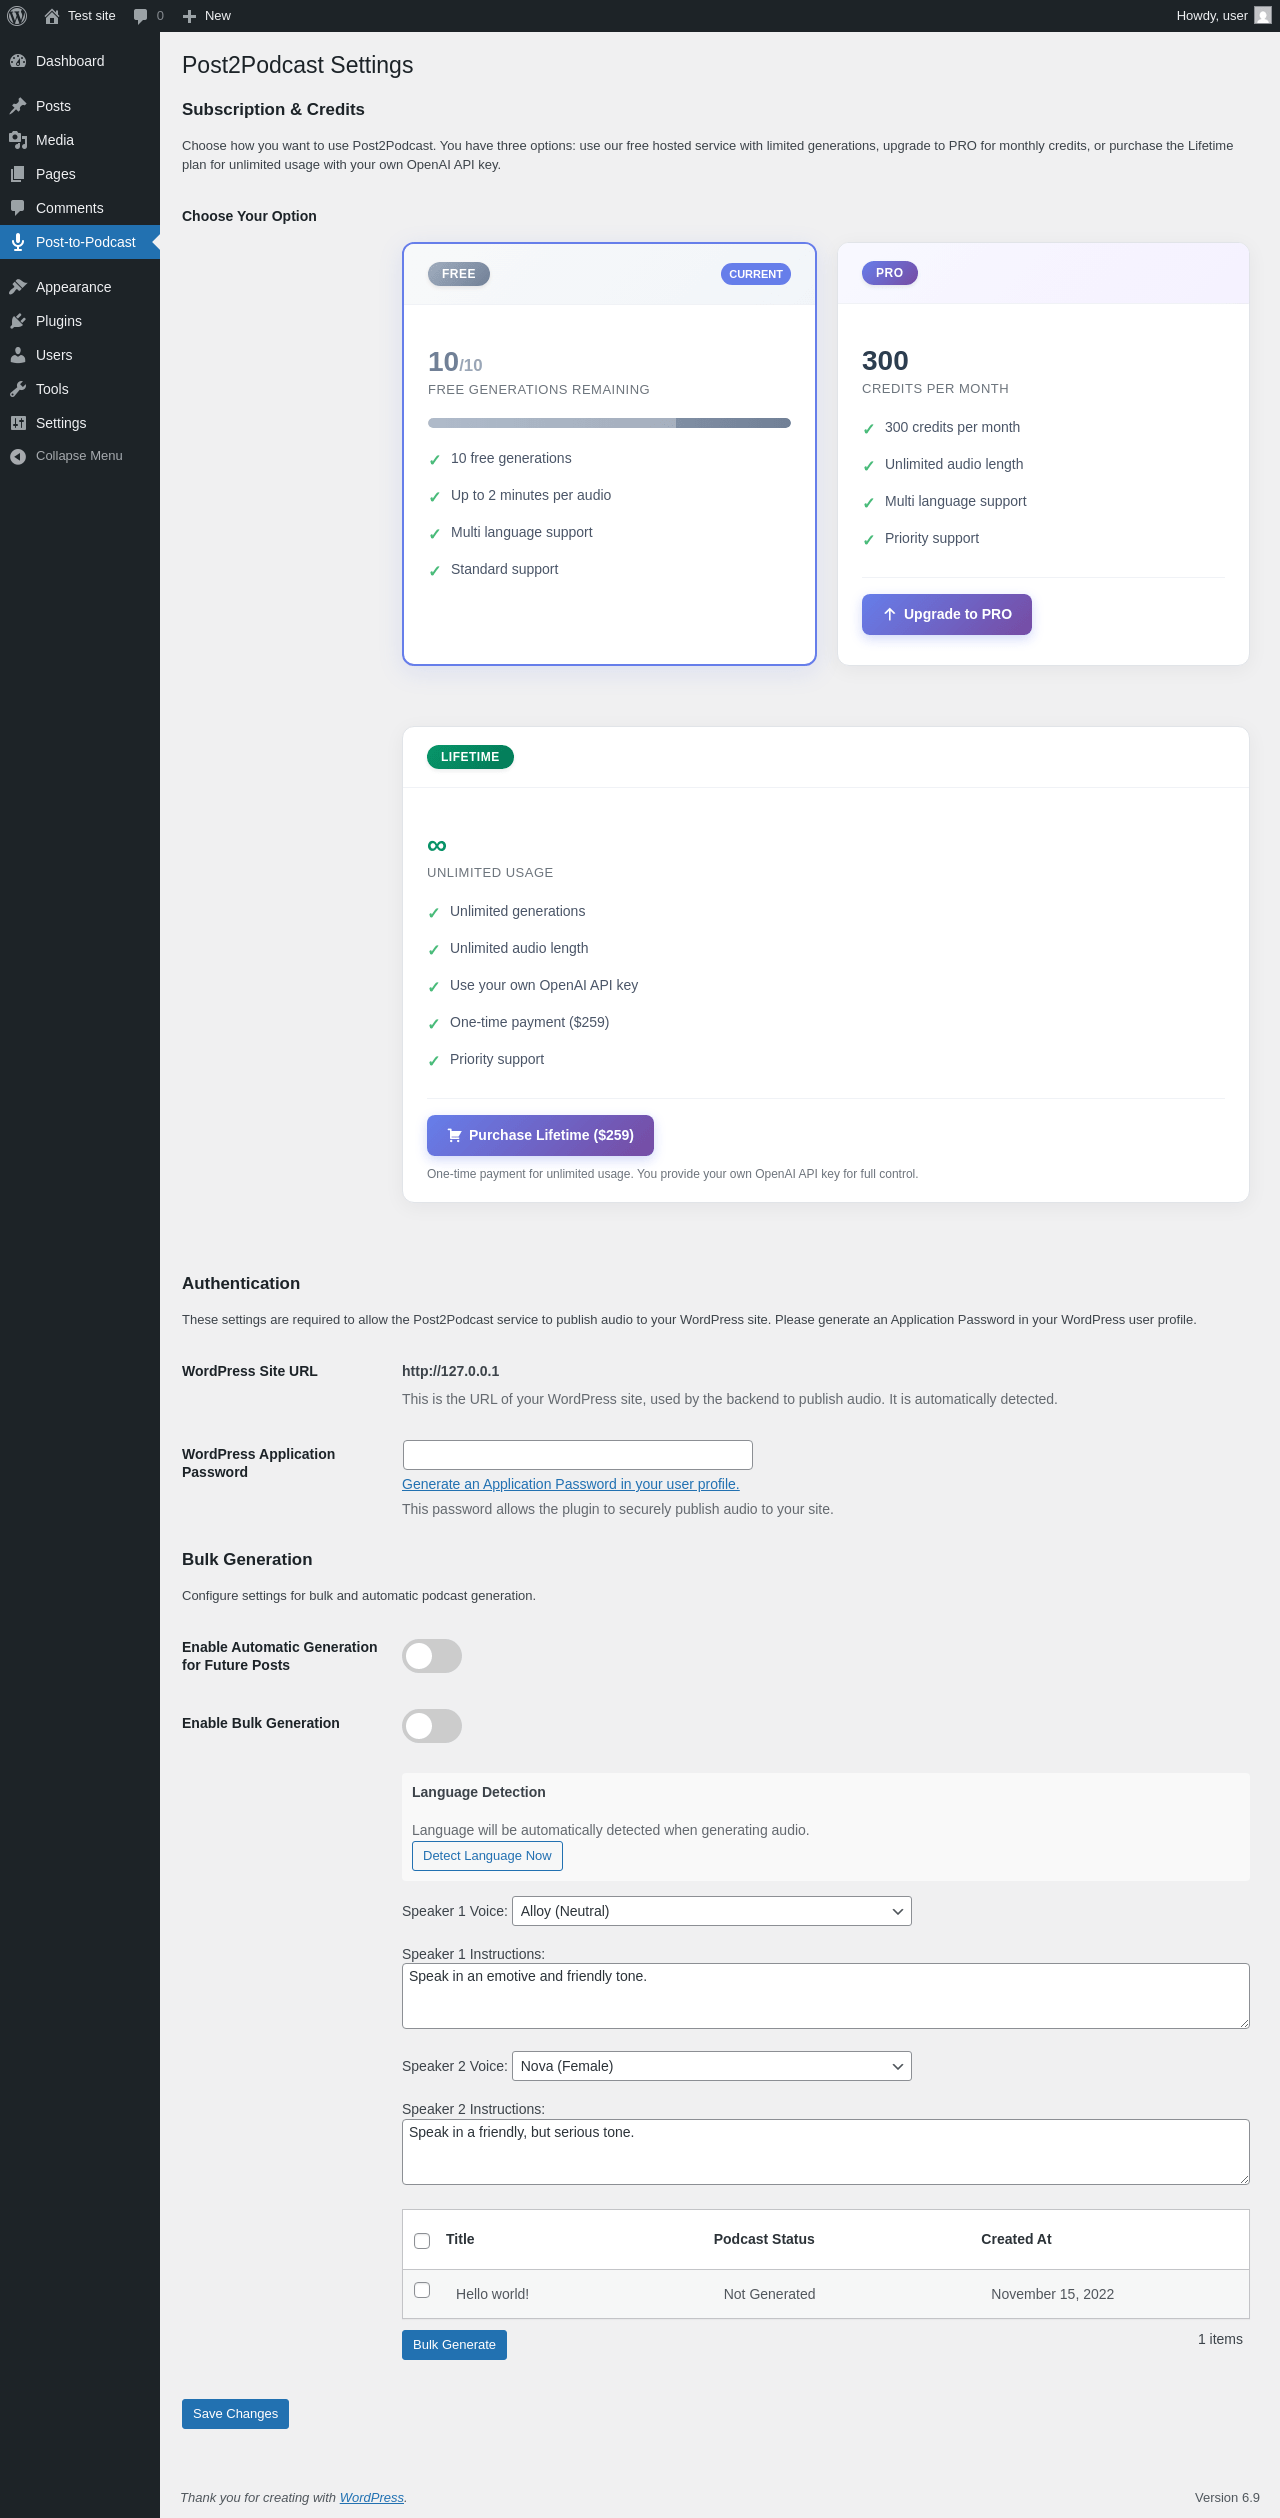The image size is (1280, 2518).
Task: Focus the WordPress Application Password field
Action: point(577,1455)
